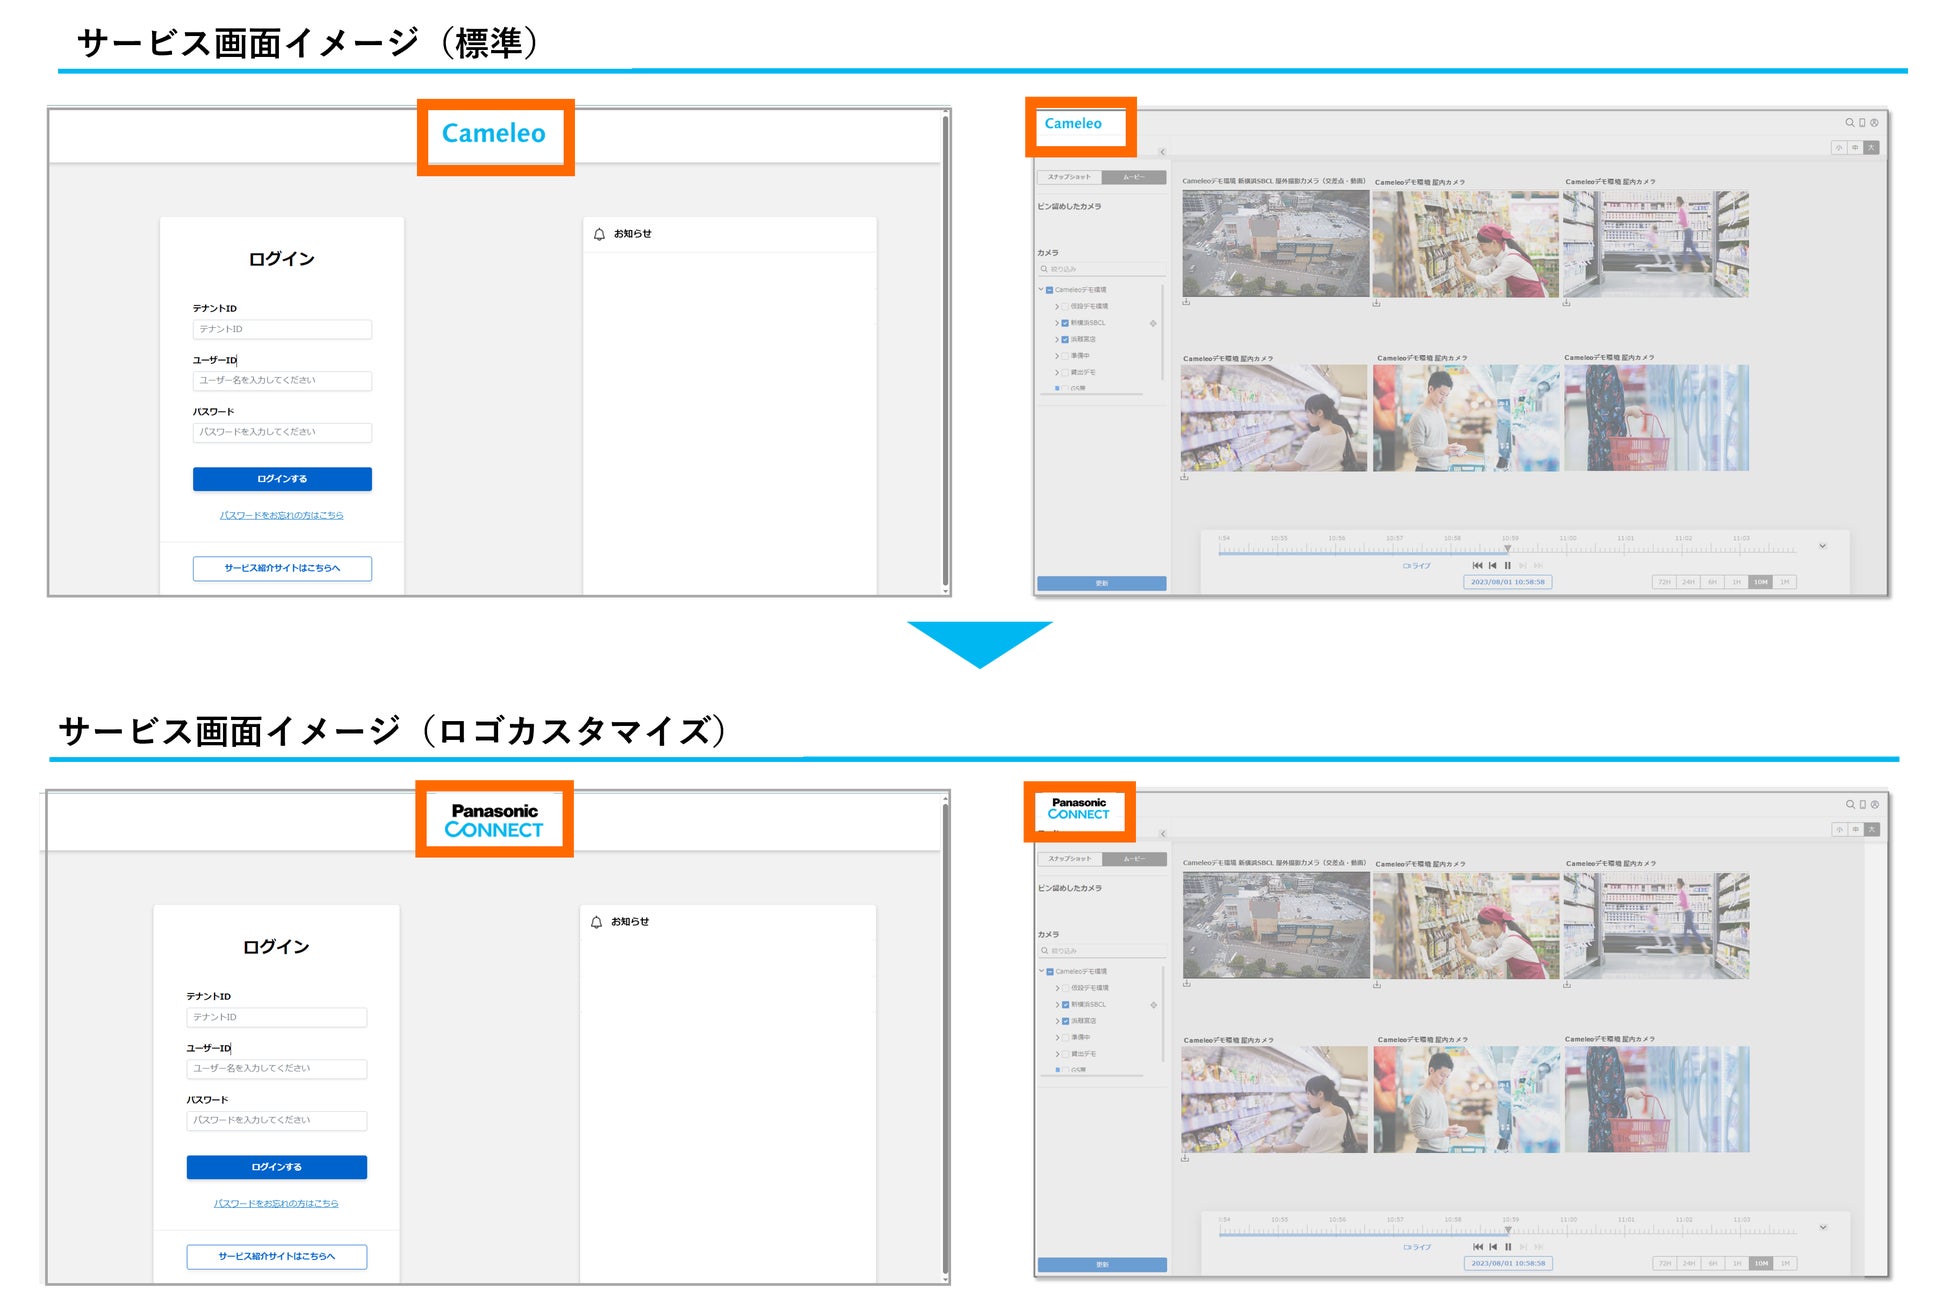Click sidebar collapse arrow in Panasonic Connect viewer
This screenshot has width=1950, height=1310.
point(1162,834)
